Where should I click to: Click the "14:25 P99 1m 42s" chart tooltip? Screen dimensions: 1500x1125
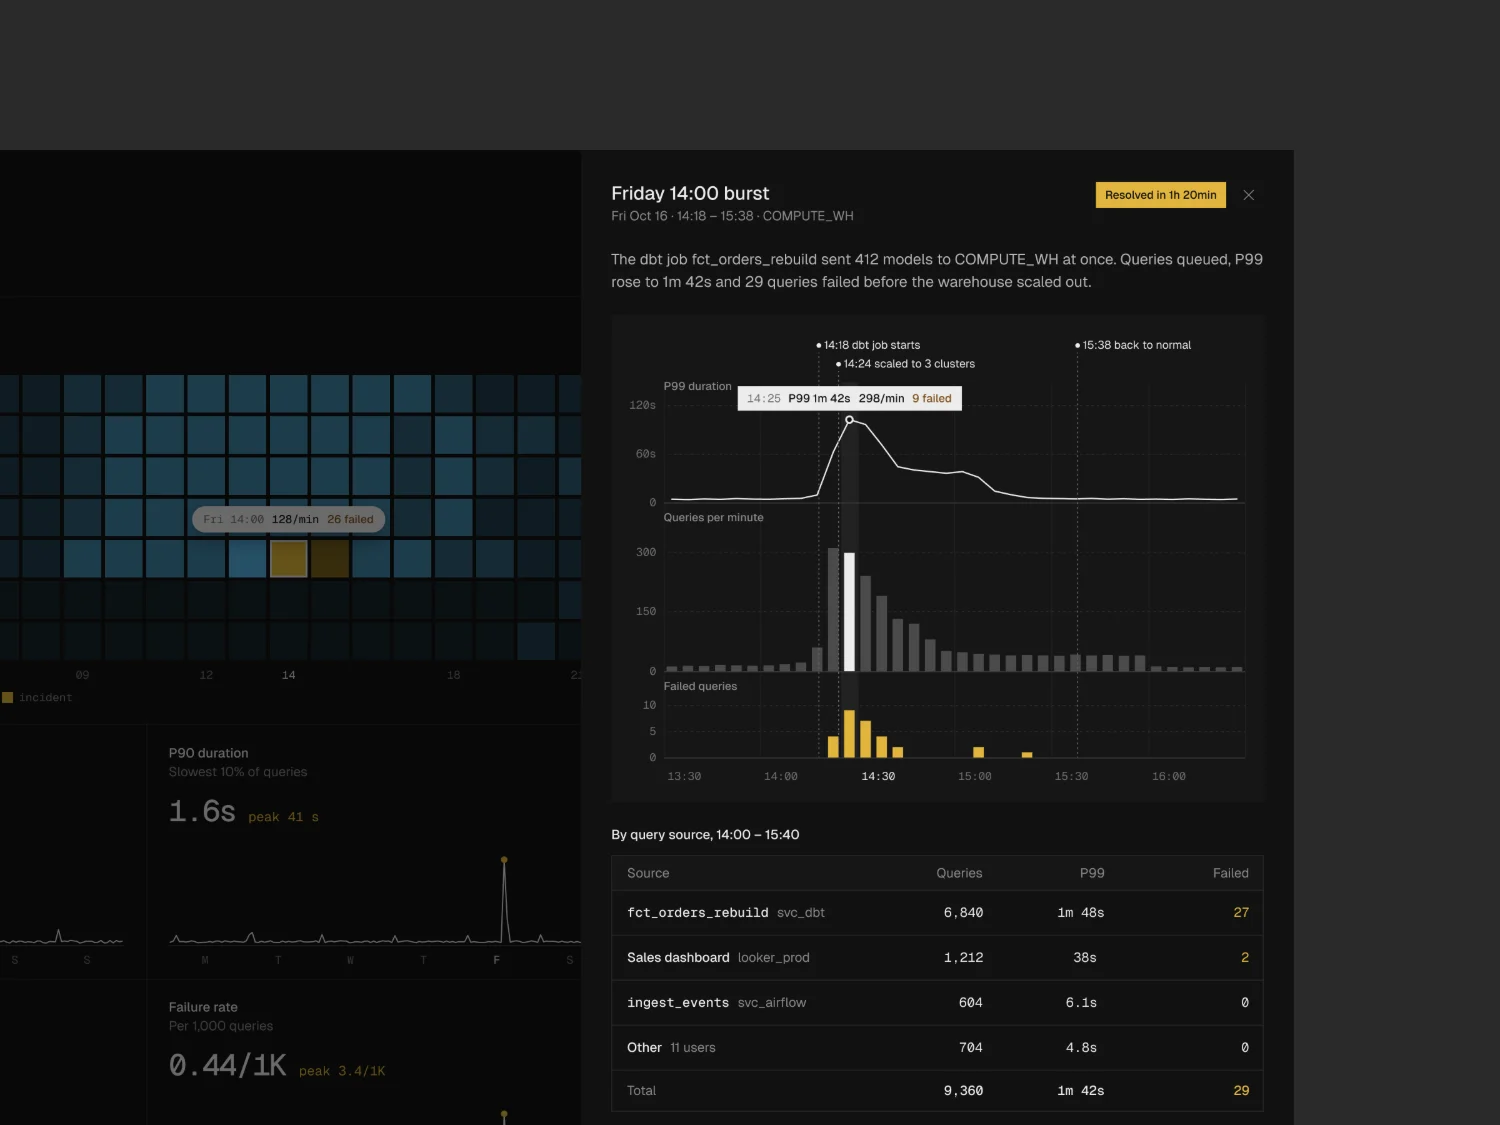coord(849,398)
